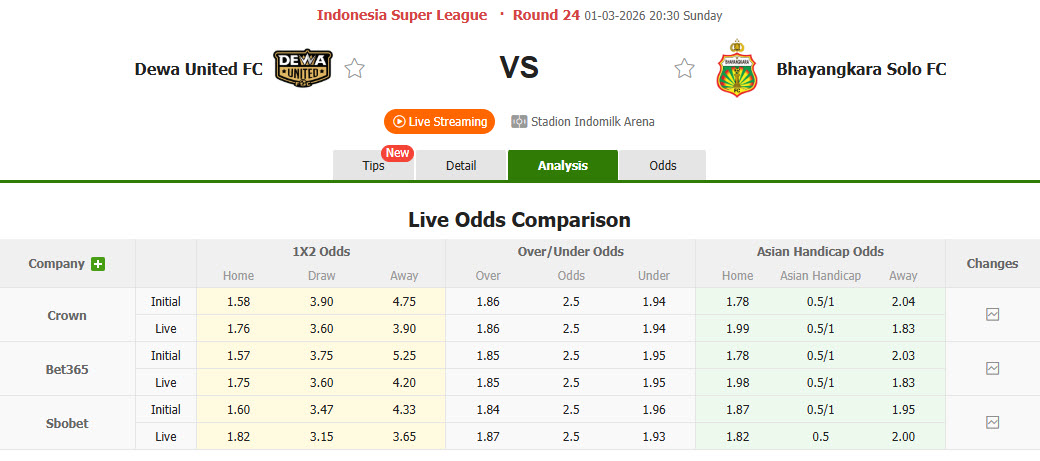
Task: Start the Live Streaming button
Action: (x=440, y=122)
